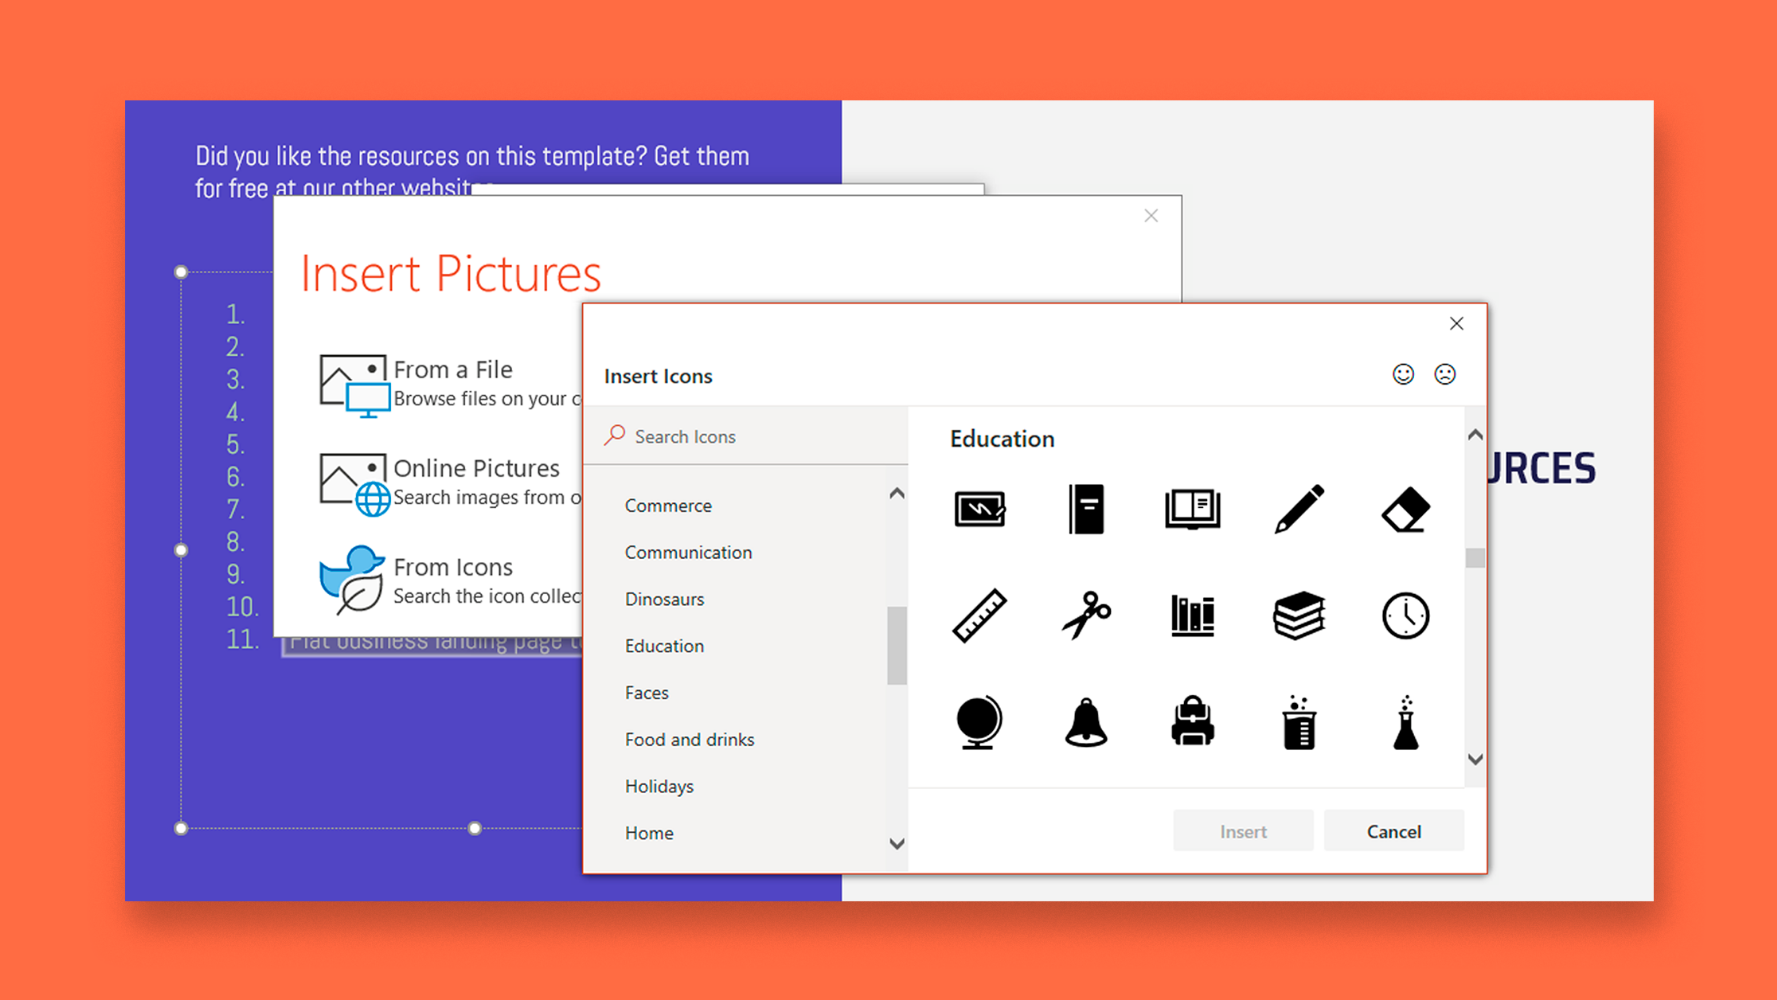Click the smiling face feedback icon
Viewport: 1777px width, 1000px height.
tap(1403, 375)
